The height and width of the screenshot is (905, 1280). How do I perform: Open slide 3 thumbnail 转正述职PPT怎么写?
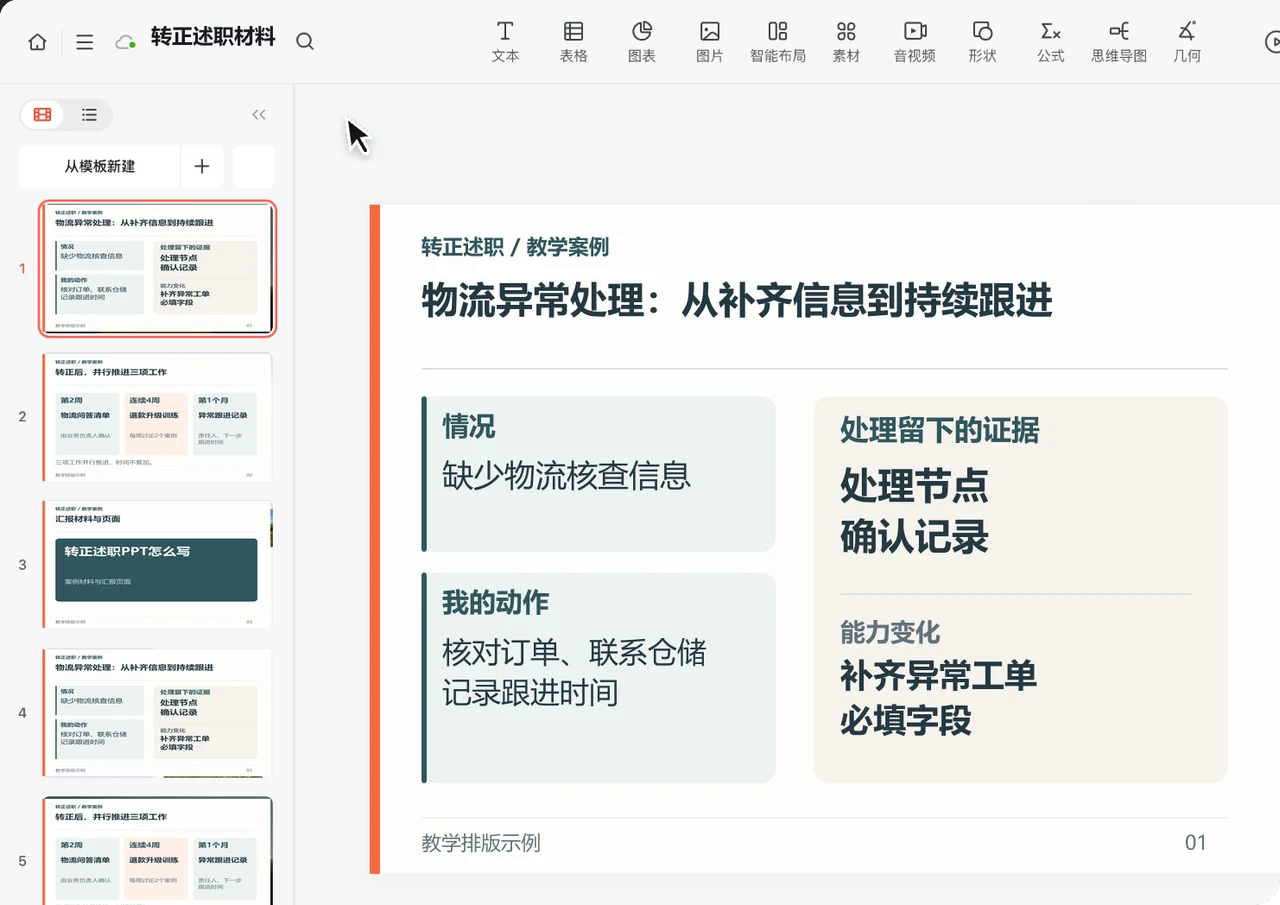157,564
